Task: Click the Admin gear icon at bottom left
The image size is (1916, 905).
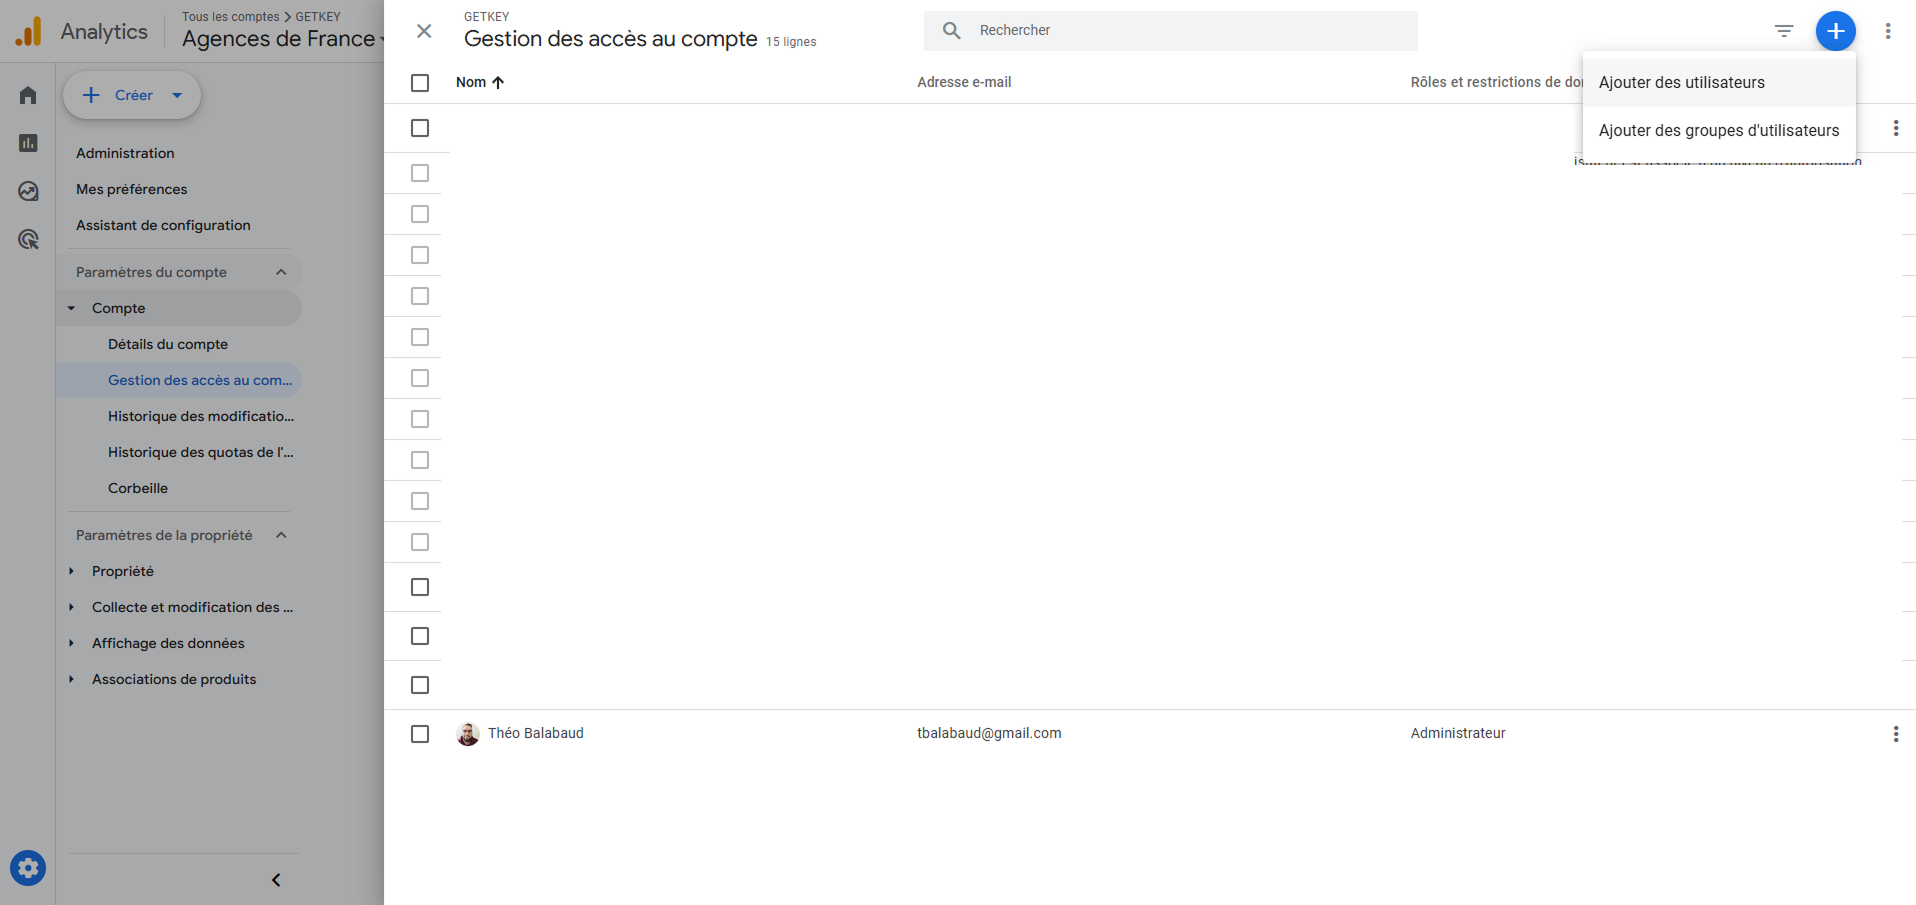Action: [x=27, y=868]
